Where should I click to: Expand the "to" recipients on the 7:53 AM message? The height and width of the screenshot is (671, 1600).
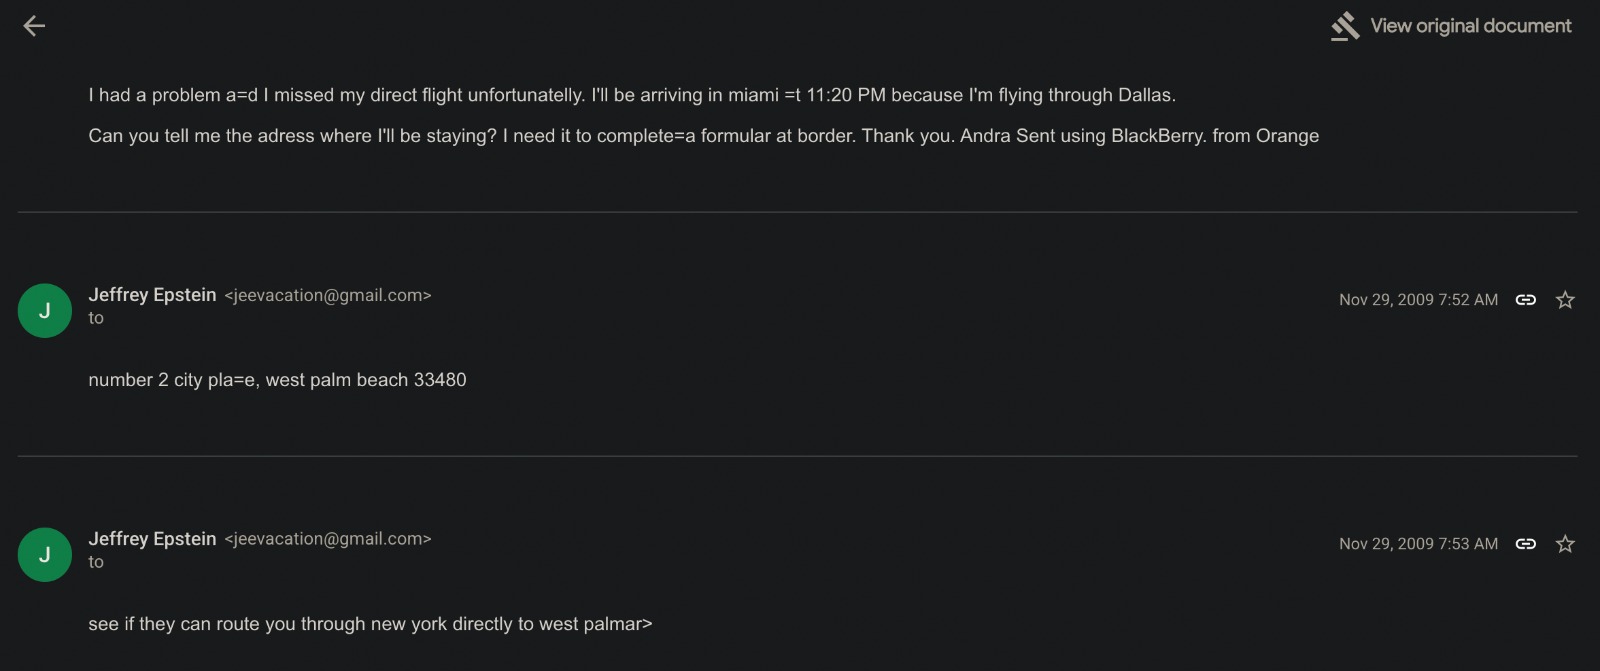(96, 562)
